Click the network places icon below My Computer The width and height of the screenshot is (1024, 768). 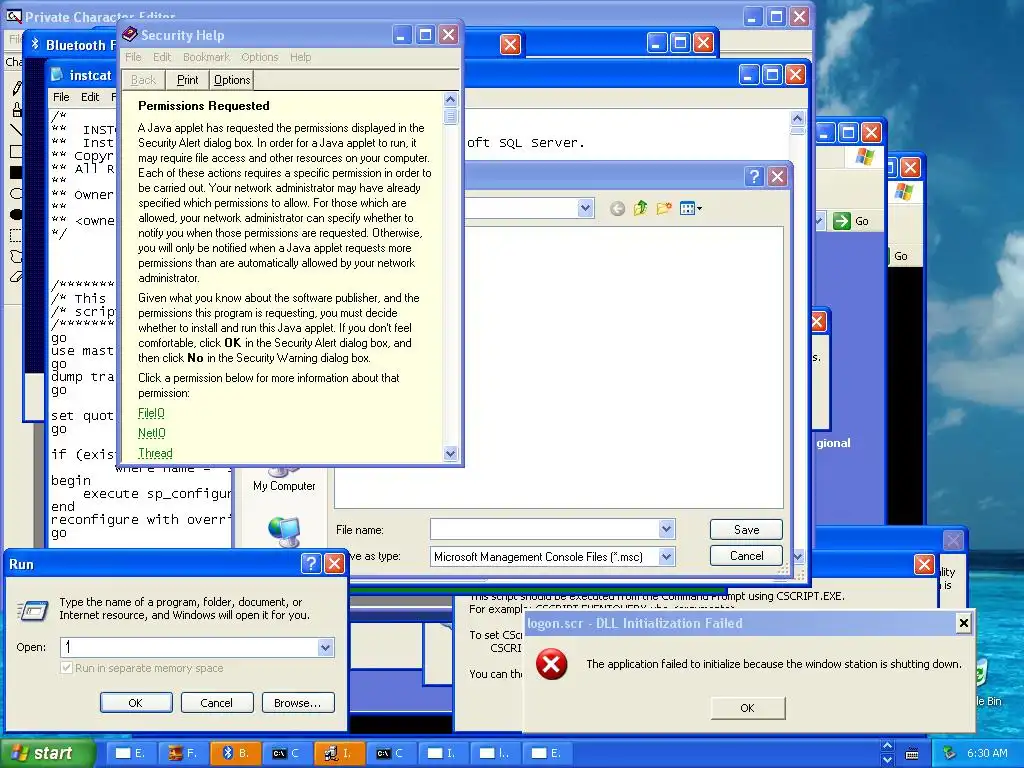tap(284, 531)
